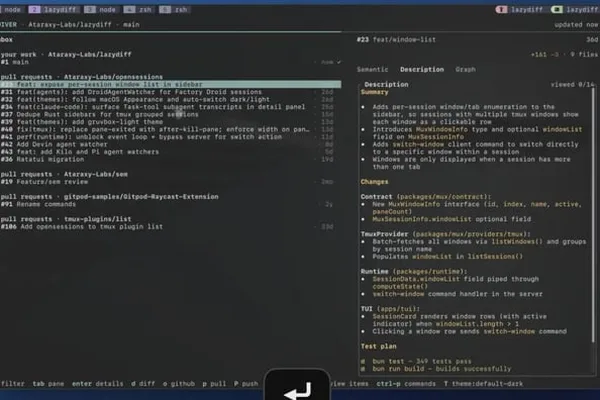Click the 'your work · Ataraxy-Labs/lazydiff' header
Viewport: 600px width, 400px height.
[x=66, y=54]
